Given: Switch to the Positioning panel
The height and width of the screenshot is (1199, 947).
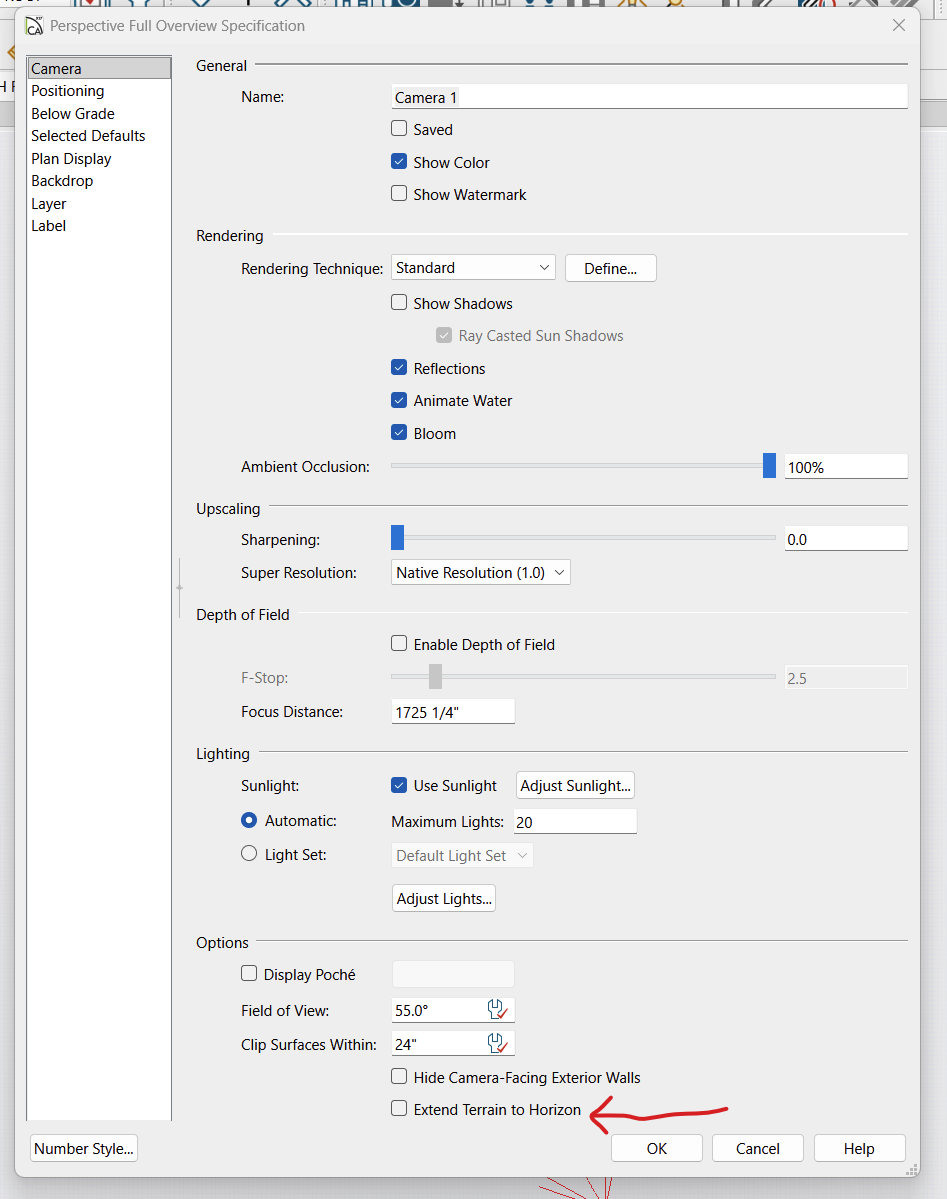Looking at the screenshot, I should coord(68,91).
